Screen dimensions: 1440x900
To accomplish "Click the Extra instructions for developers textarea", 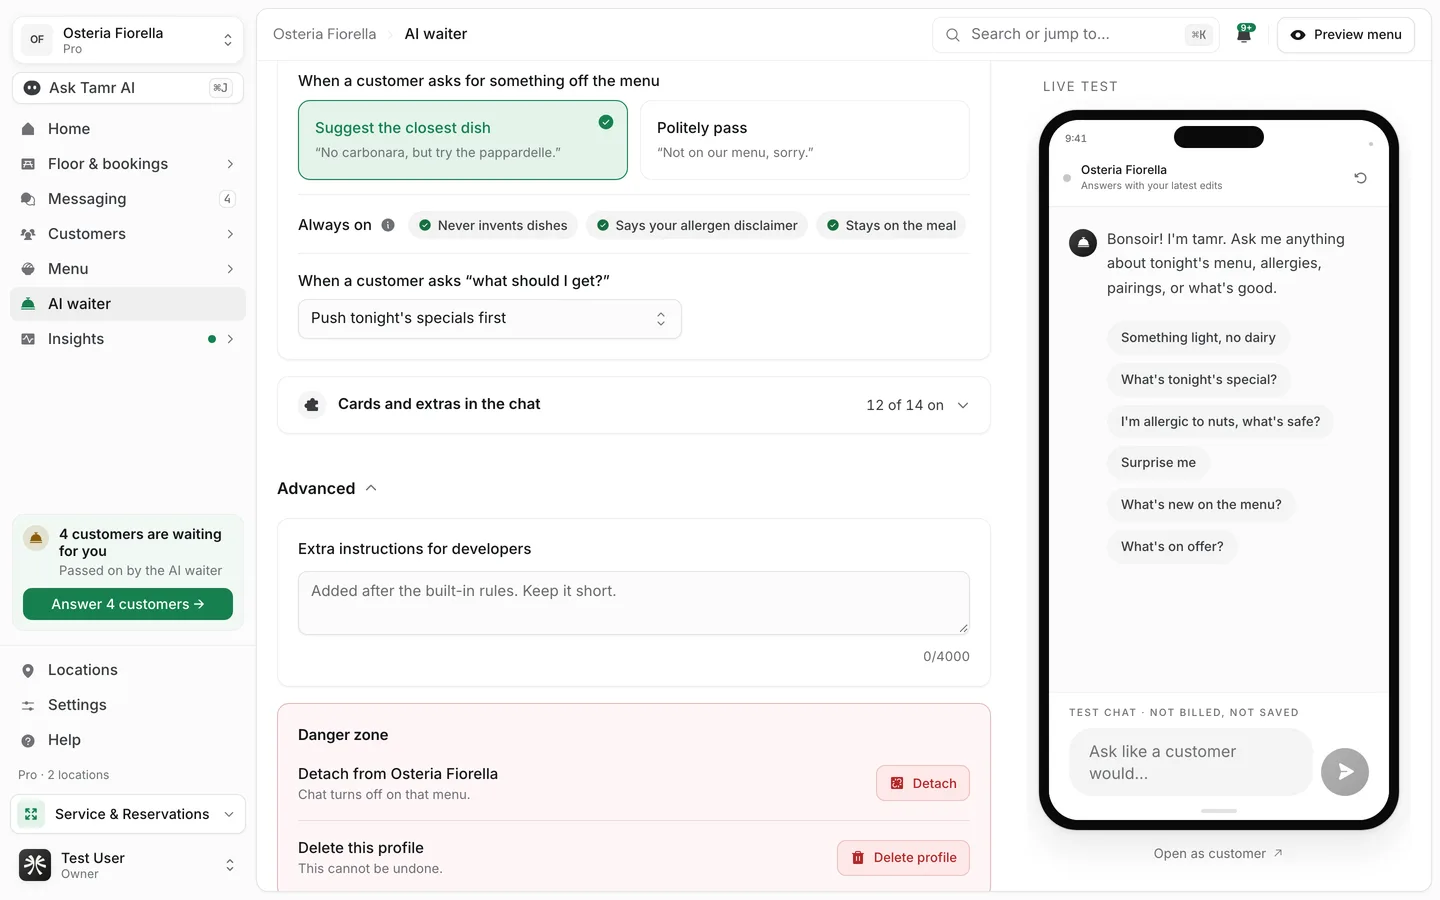I will [634, 603].
